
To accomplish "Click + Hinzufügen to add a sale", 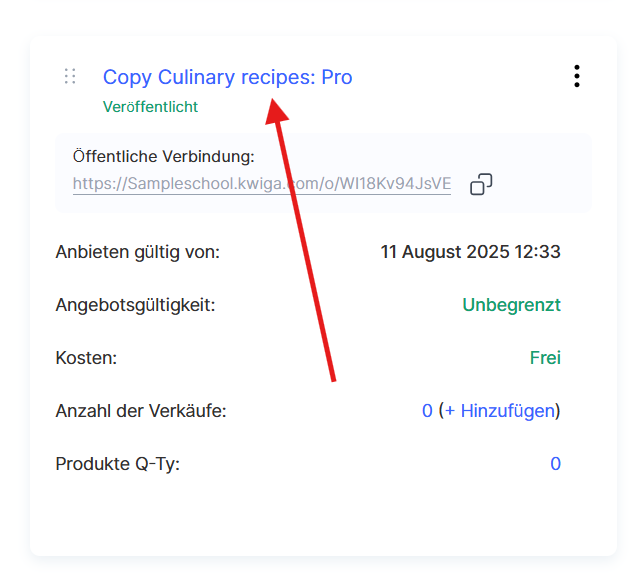I will pos(499,411).
